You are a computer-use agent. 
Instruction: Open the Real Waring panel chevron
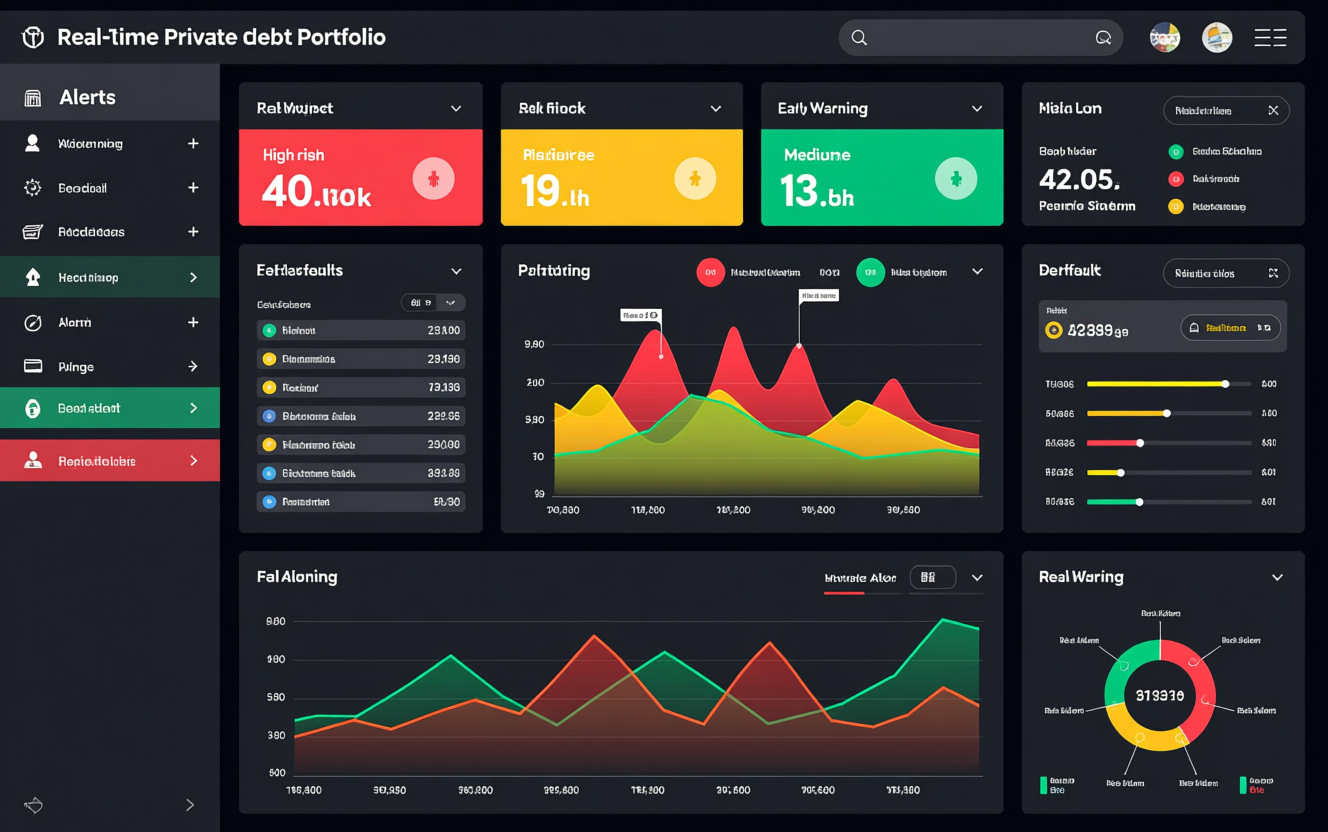click(1277, 578)
